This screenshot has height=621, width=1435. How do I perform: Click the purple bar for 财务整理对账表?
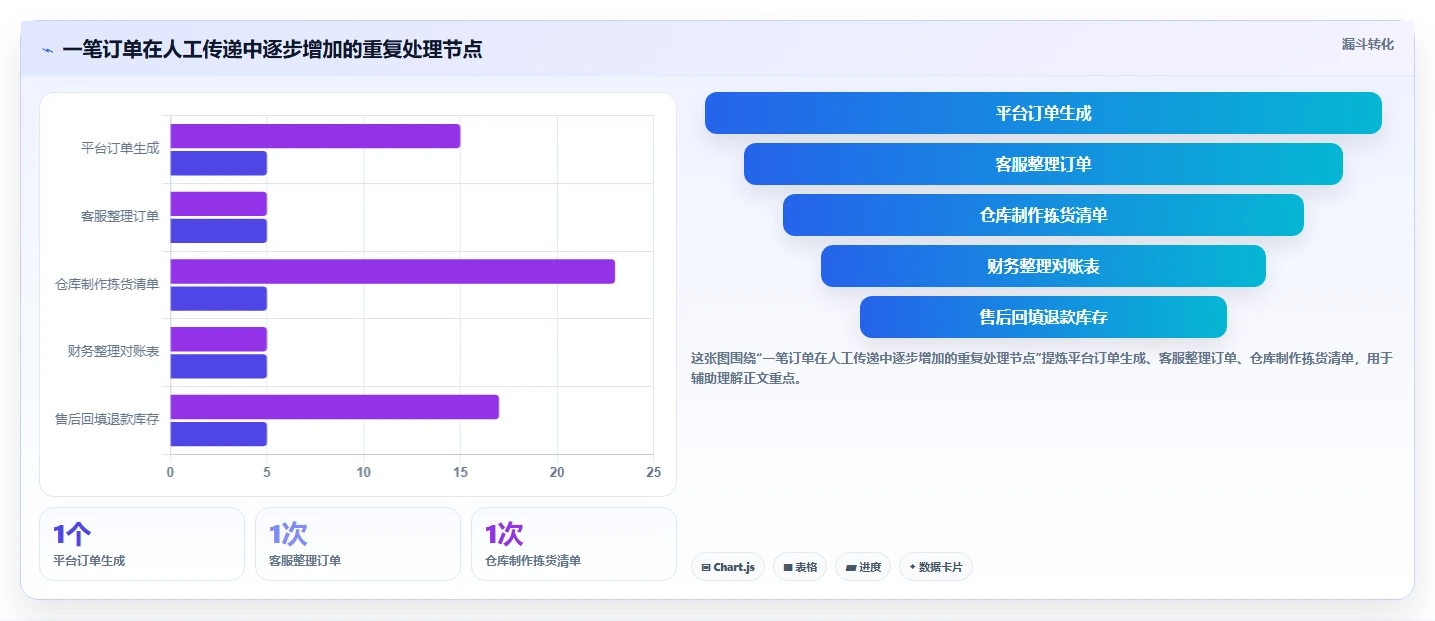click(218, 339)
